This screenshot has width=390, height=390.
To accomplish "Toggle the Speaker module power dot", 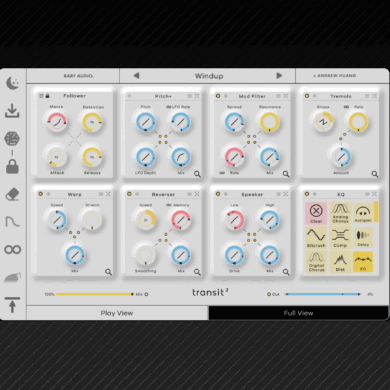I will pyautogui.click(x=218, y=194).
